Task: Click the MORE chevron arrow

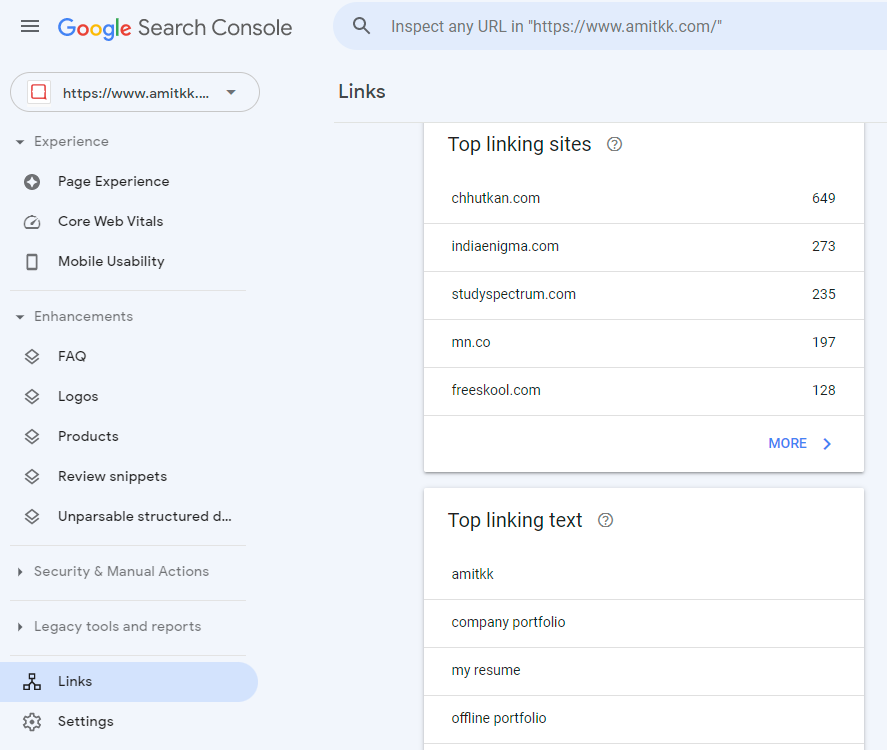Action: [x=827, y=444]
